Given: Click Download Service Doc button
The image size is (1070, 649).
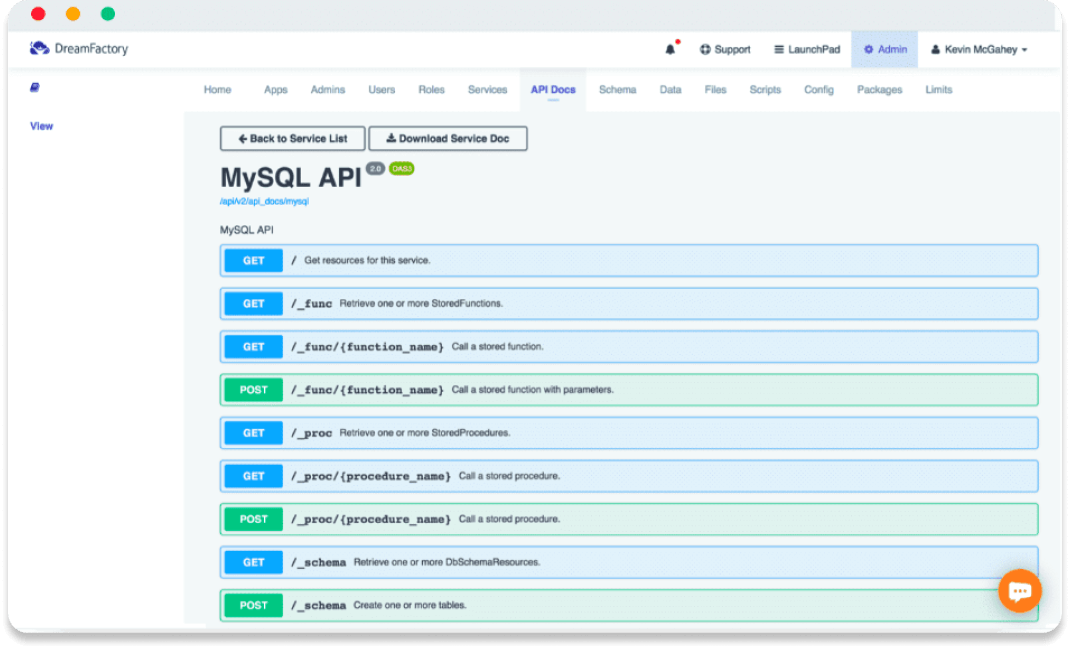Looking at the screenshot, I should 448,139.
